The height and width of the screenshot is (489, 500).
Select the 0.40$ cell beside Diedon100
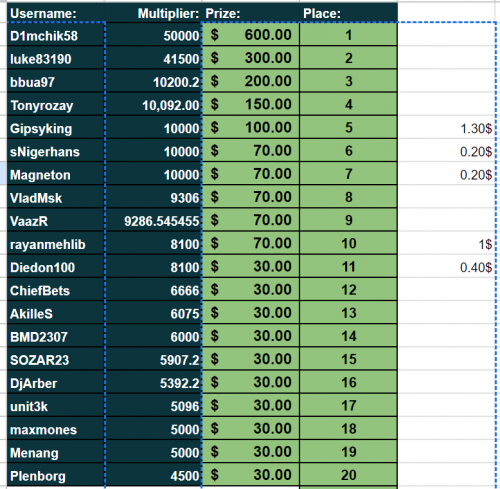click(446, 267)
